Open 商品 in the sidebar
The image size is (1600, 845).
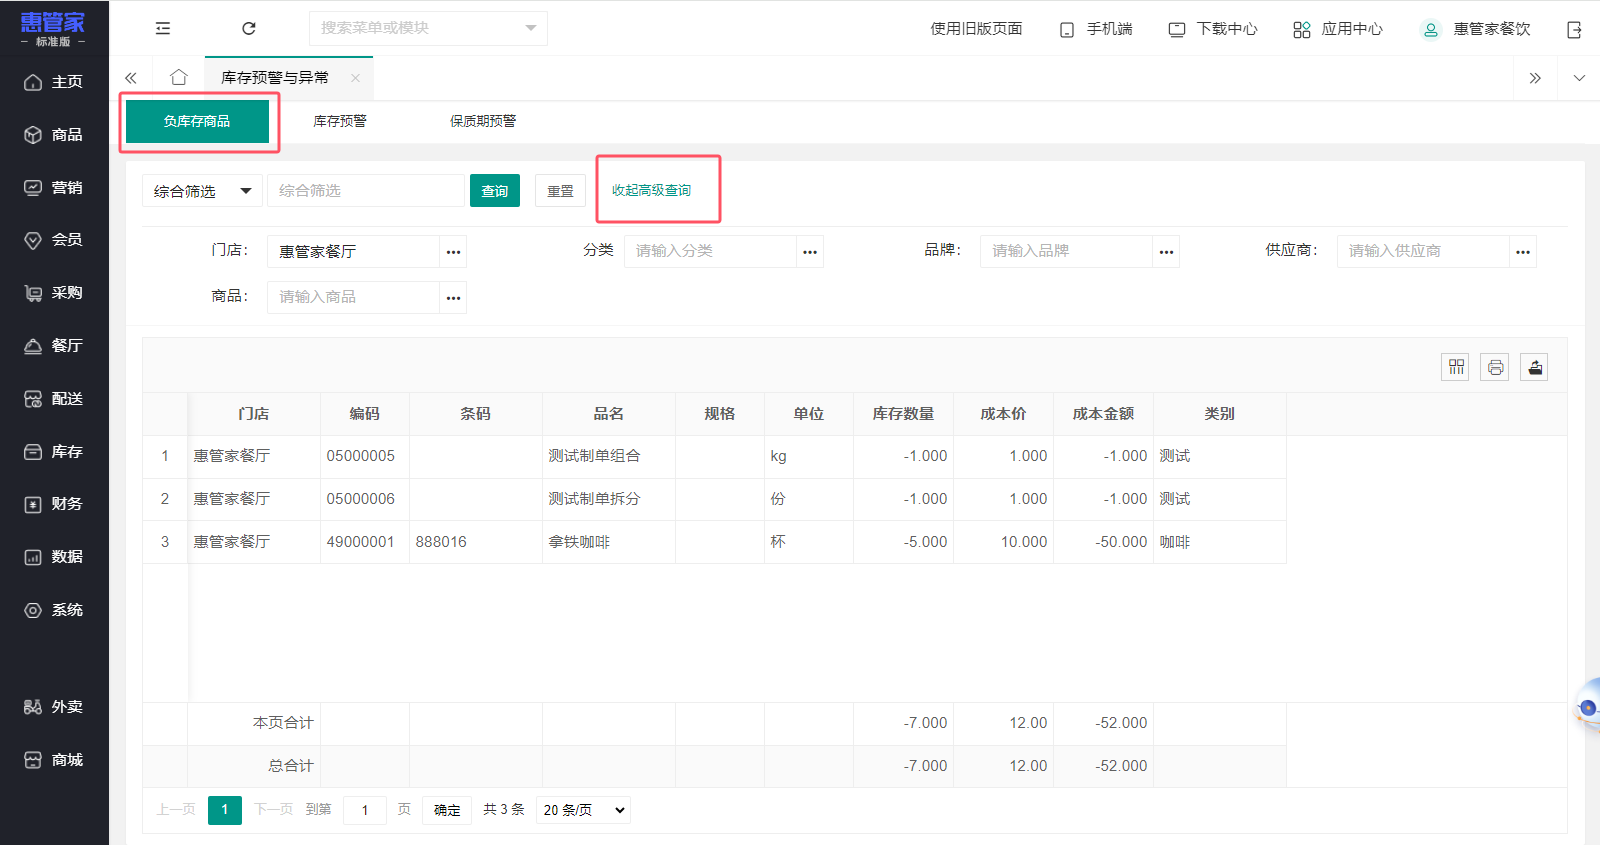pyautogui.click(x=54, y=134)
